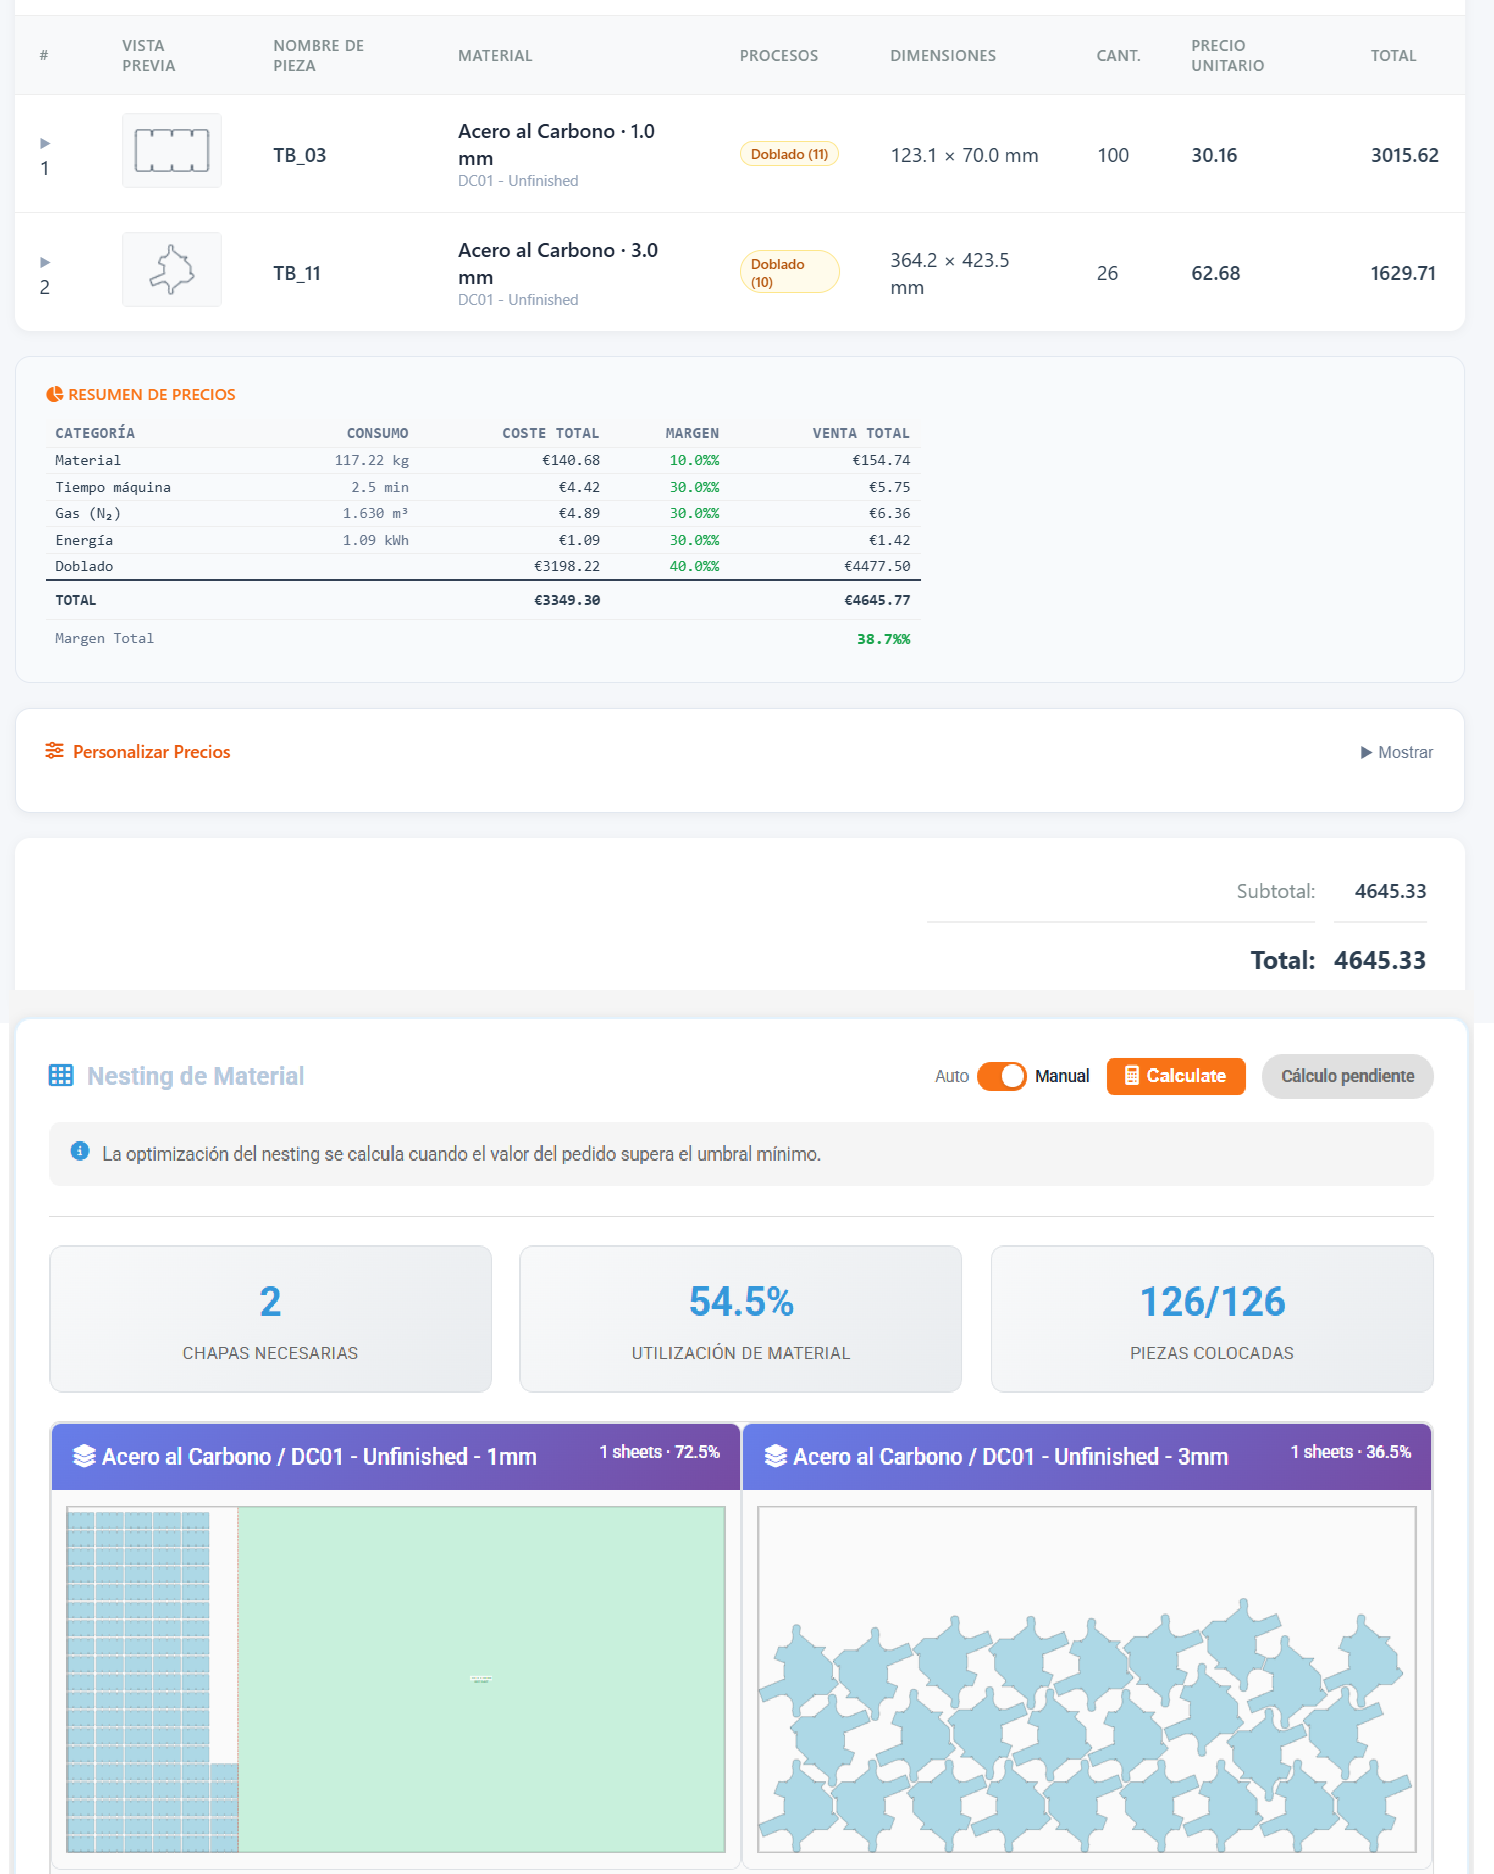Select the Manual nesting mode label
This screenshot has height=1874, width=1494.
click(x=1061, y=1076)
